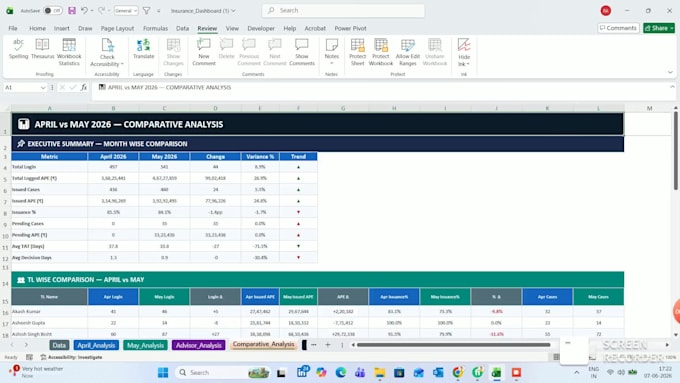Click the Share button

coord(659,28)
